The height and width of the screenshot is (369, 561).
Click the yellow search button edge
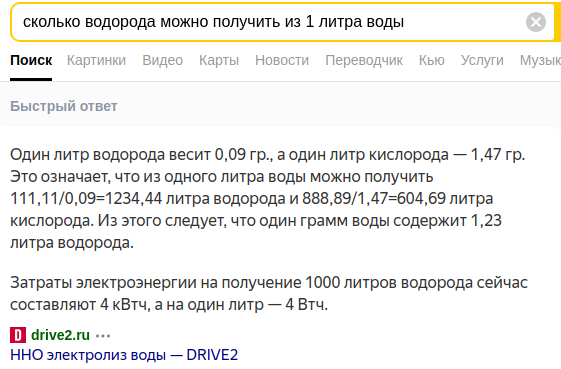pos(557,22)
